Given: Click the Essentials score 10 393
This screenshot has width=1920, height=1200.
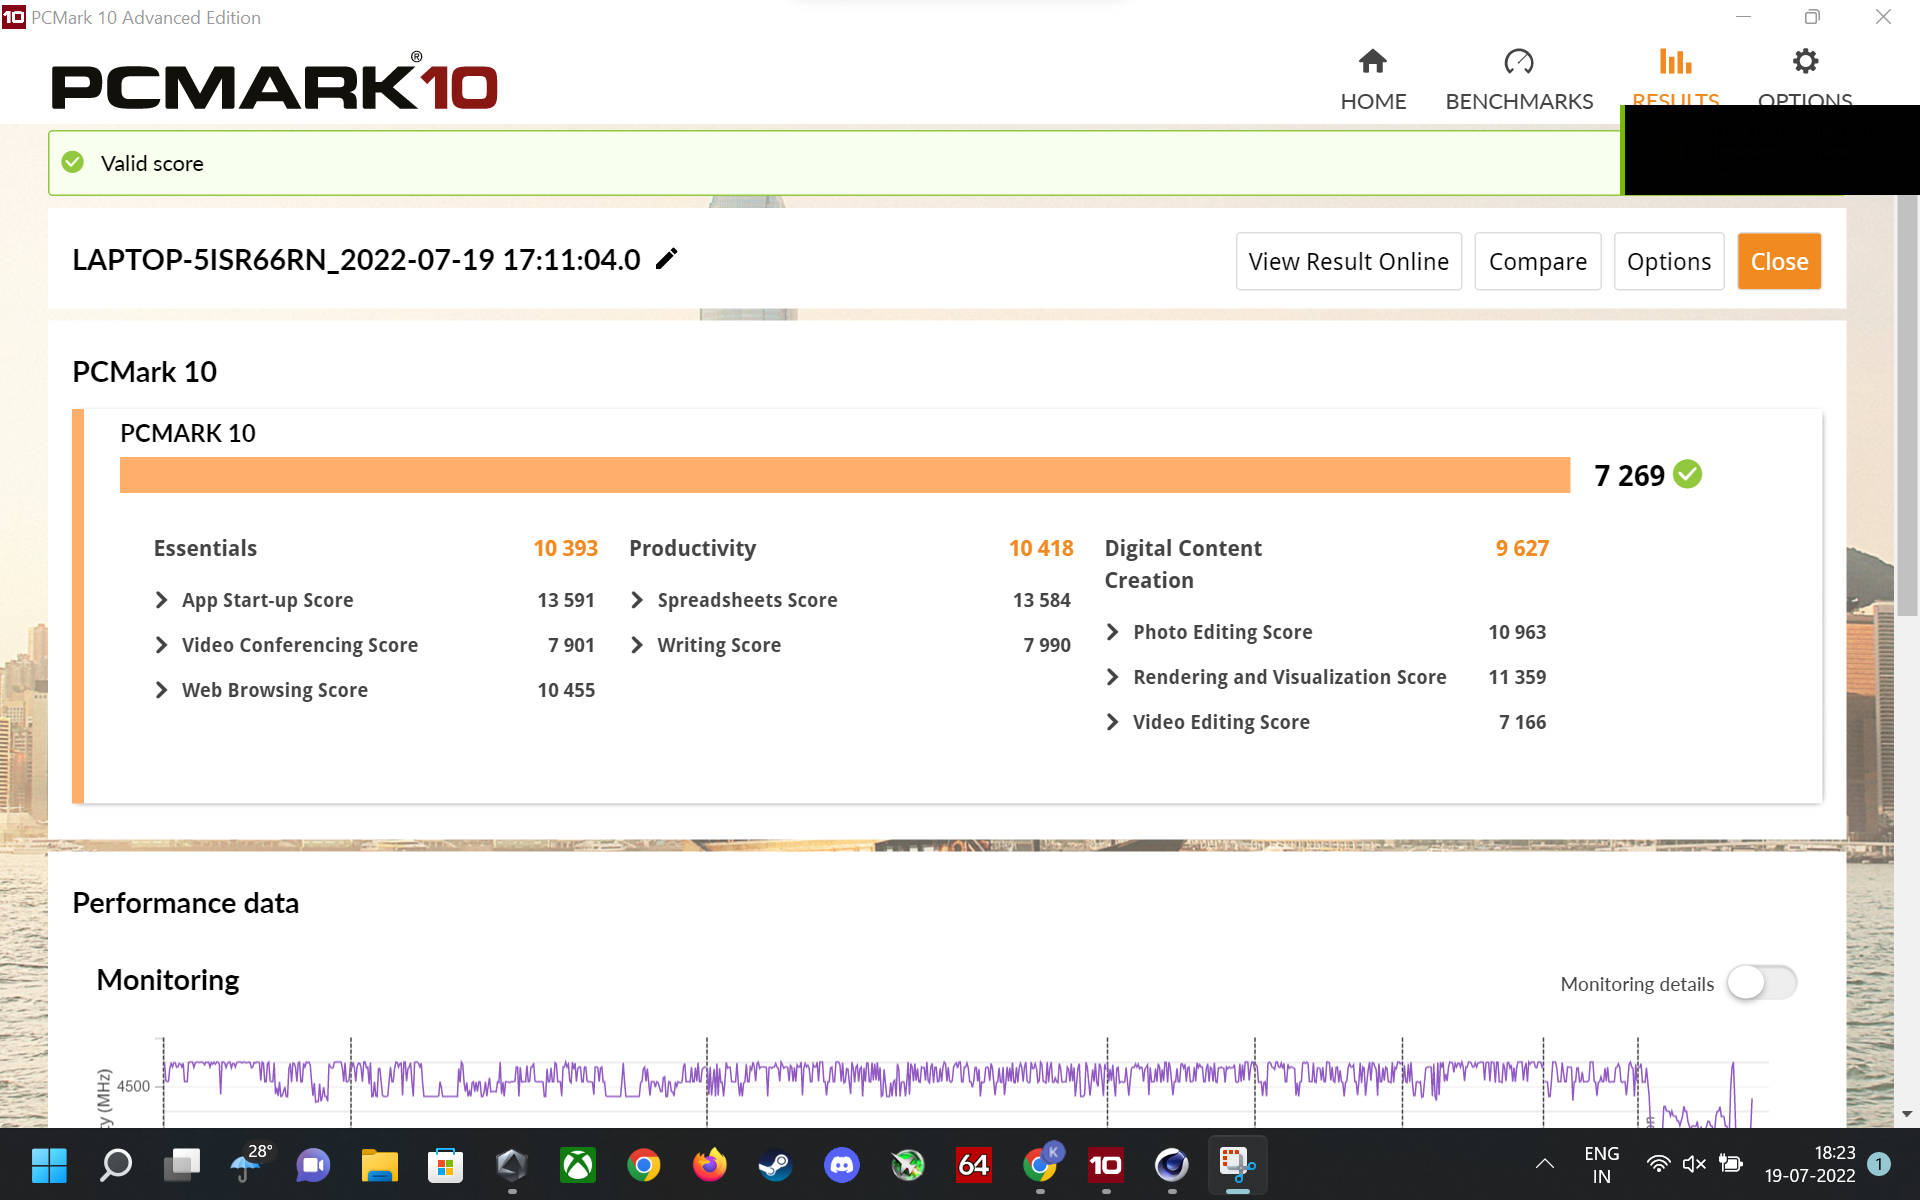Looking at the screenshot, I should click(x=565, y=548).
